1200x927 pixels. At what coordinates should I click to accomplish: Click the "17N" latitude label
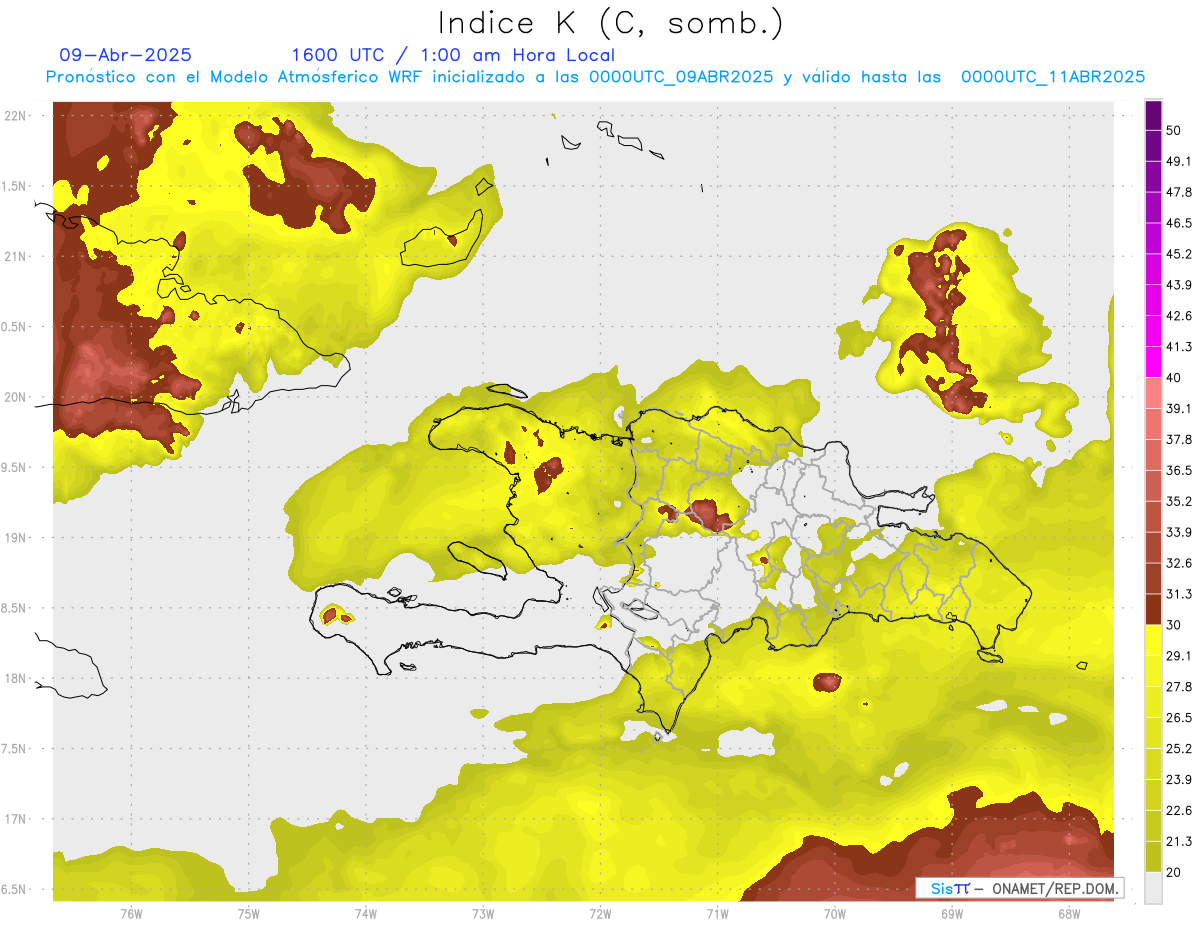pyautogui.click(x=17, y=819)
